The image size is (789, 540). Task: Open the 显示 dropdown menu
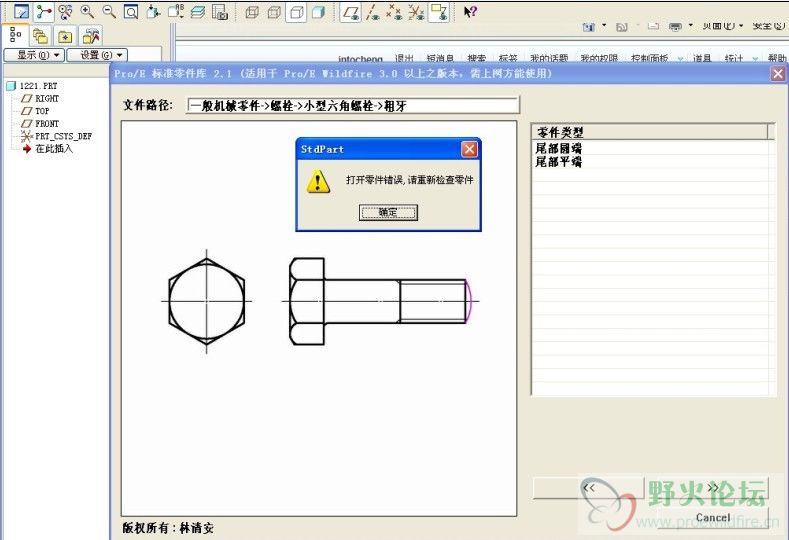(34, 55)
